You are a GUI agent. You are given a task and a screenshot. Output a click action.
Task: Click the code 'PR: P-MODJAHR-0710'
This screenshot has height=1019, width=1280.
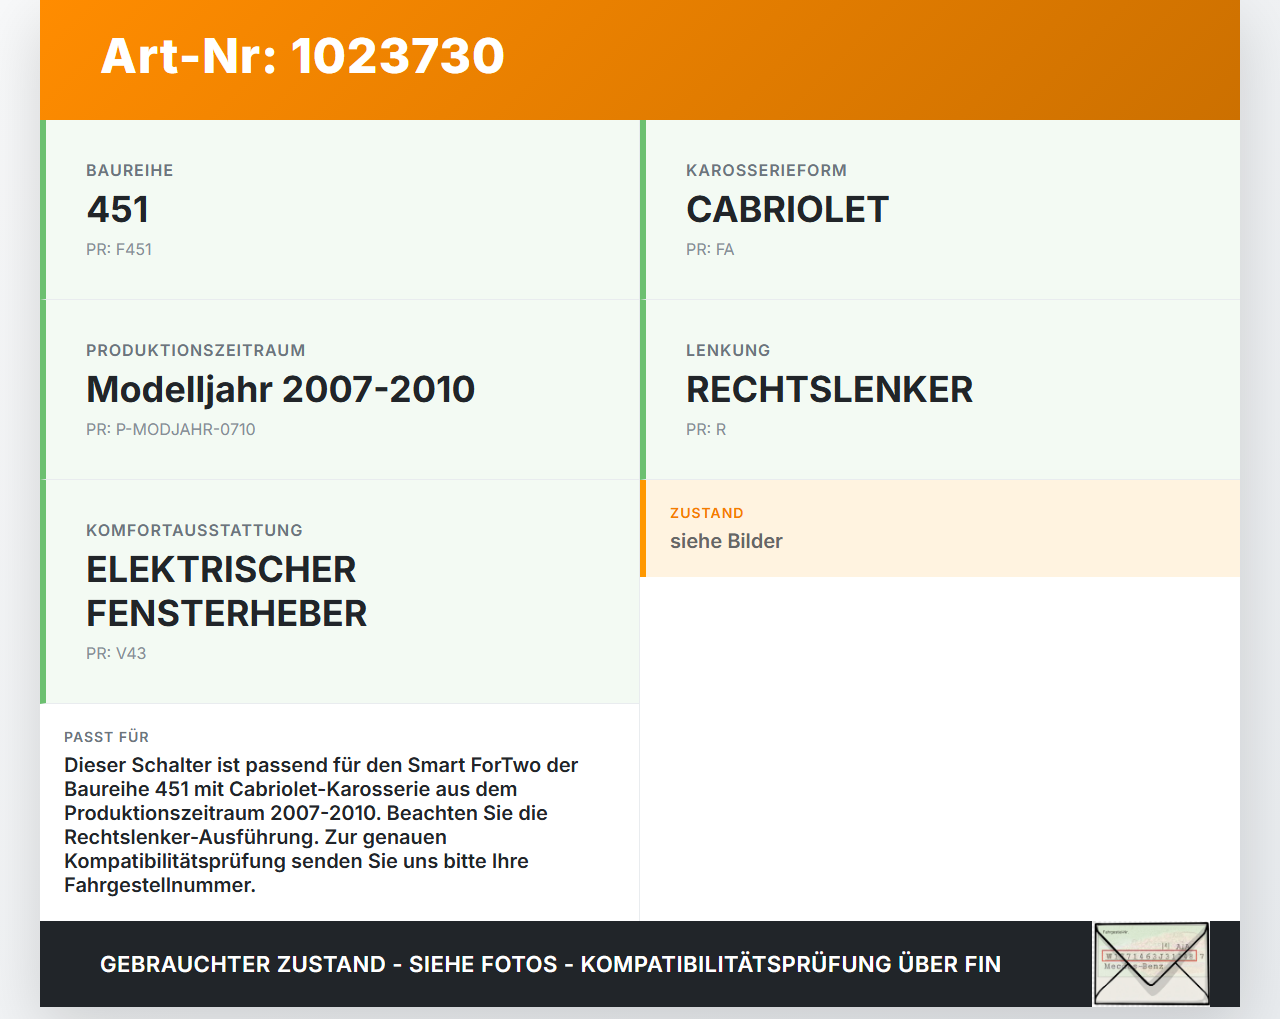pos(171,429)
